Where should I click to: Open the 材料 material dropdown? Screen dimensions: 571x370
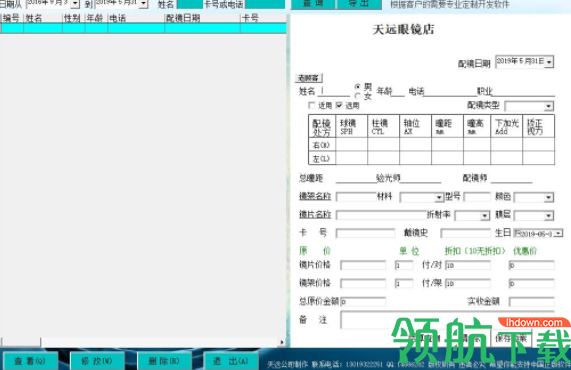coord(440,197)
